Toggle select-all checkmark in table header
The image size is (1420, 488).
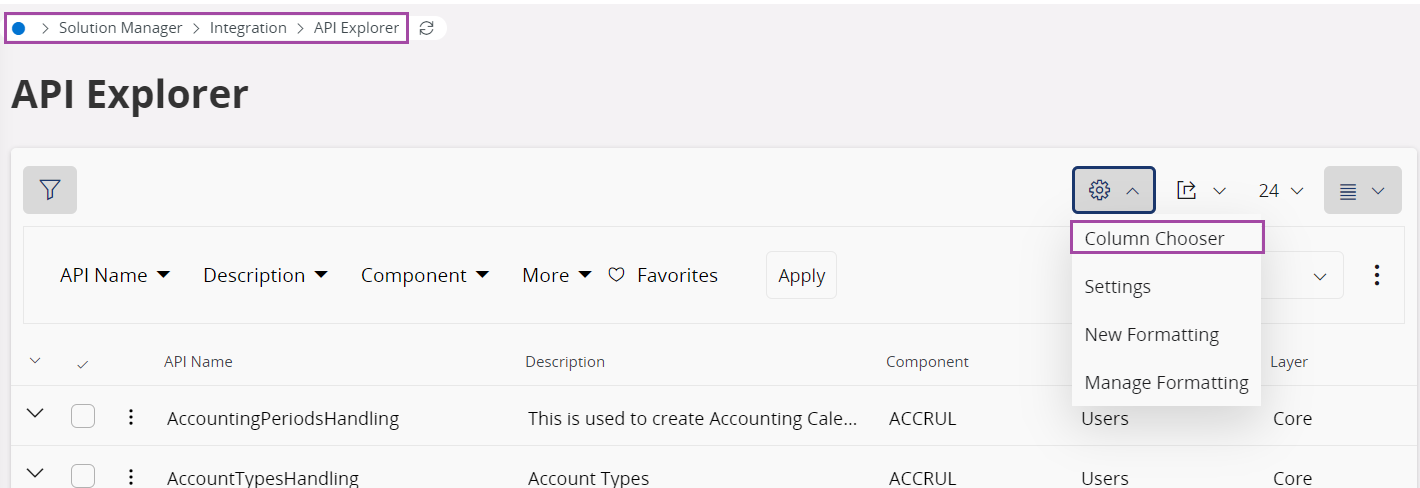click(83, 363)
